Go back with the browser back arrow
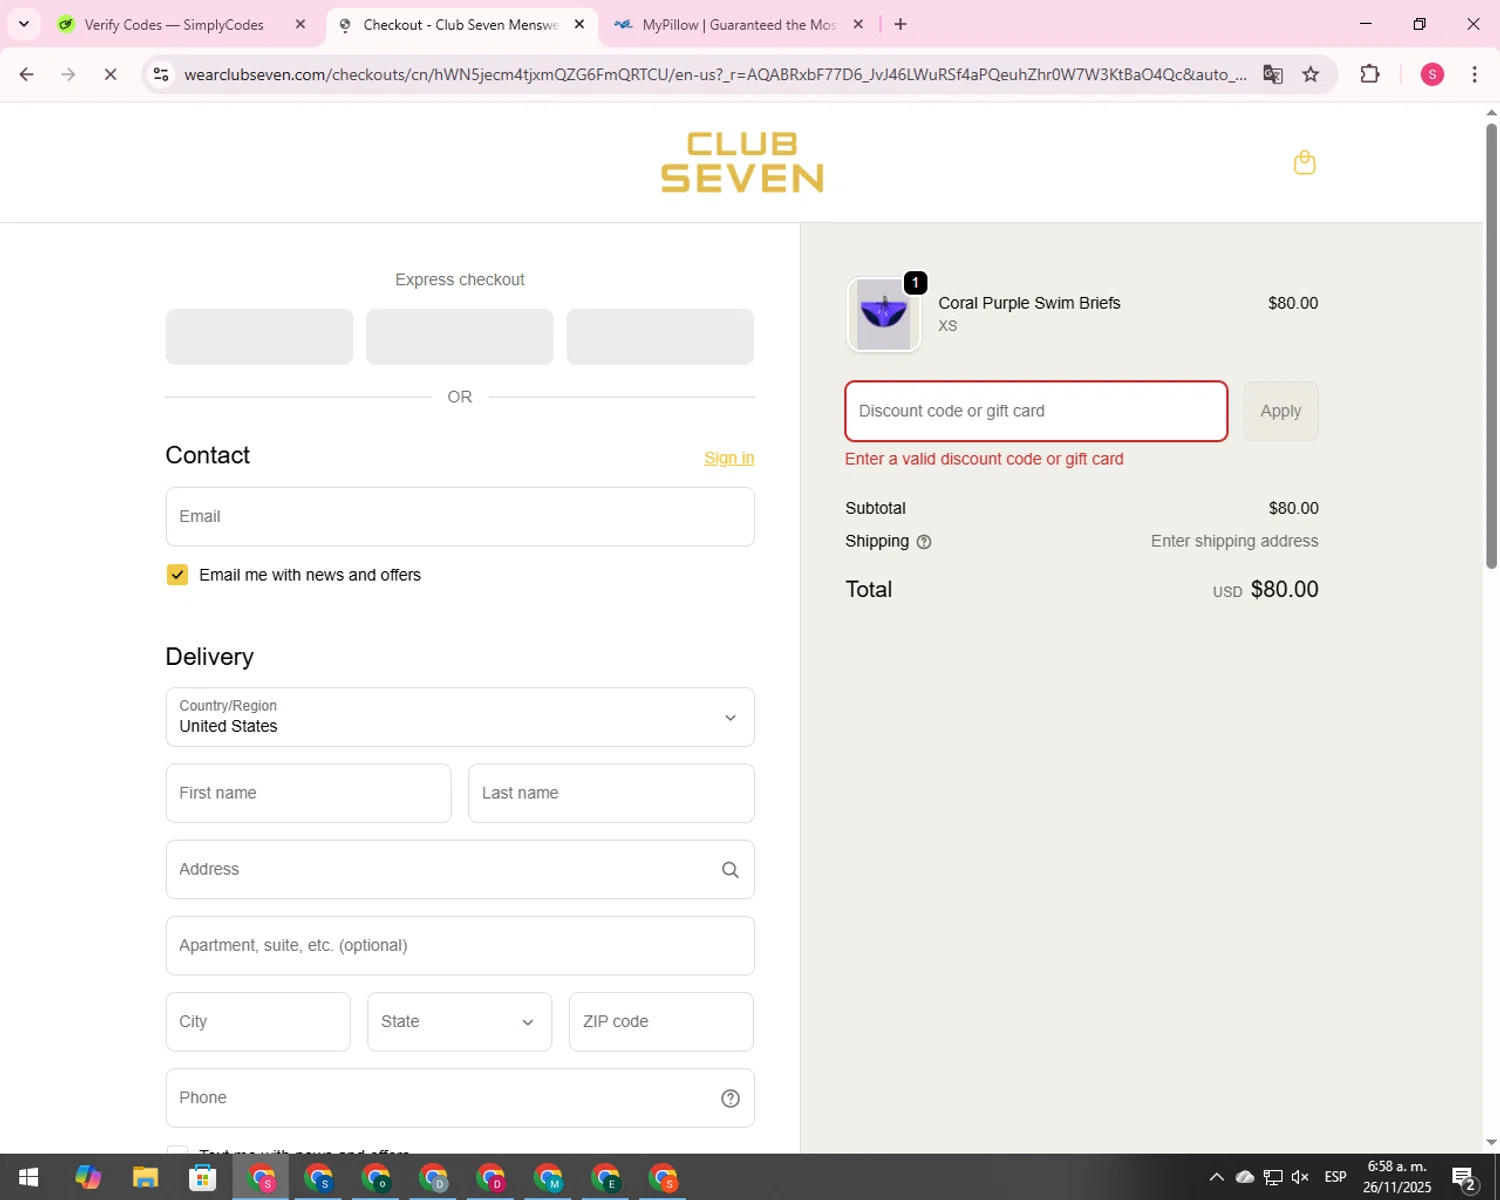The width and height of the screenshot is (1500, 1200). (x=27, y=74)
